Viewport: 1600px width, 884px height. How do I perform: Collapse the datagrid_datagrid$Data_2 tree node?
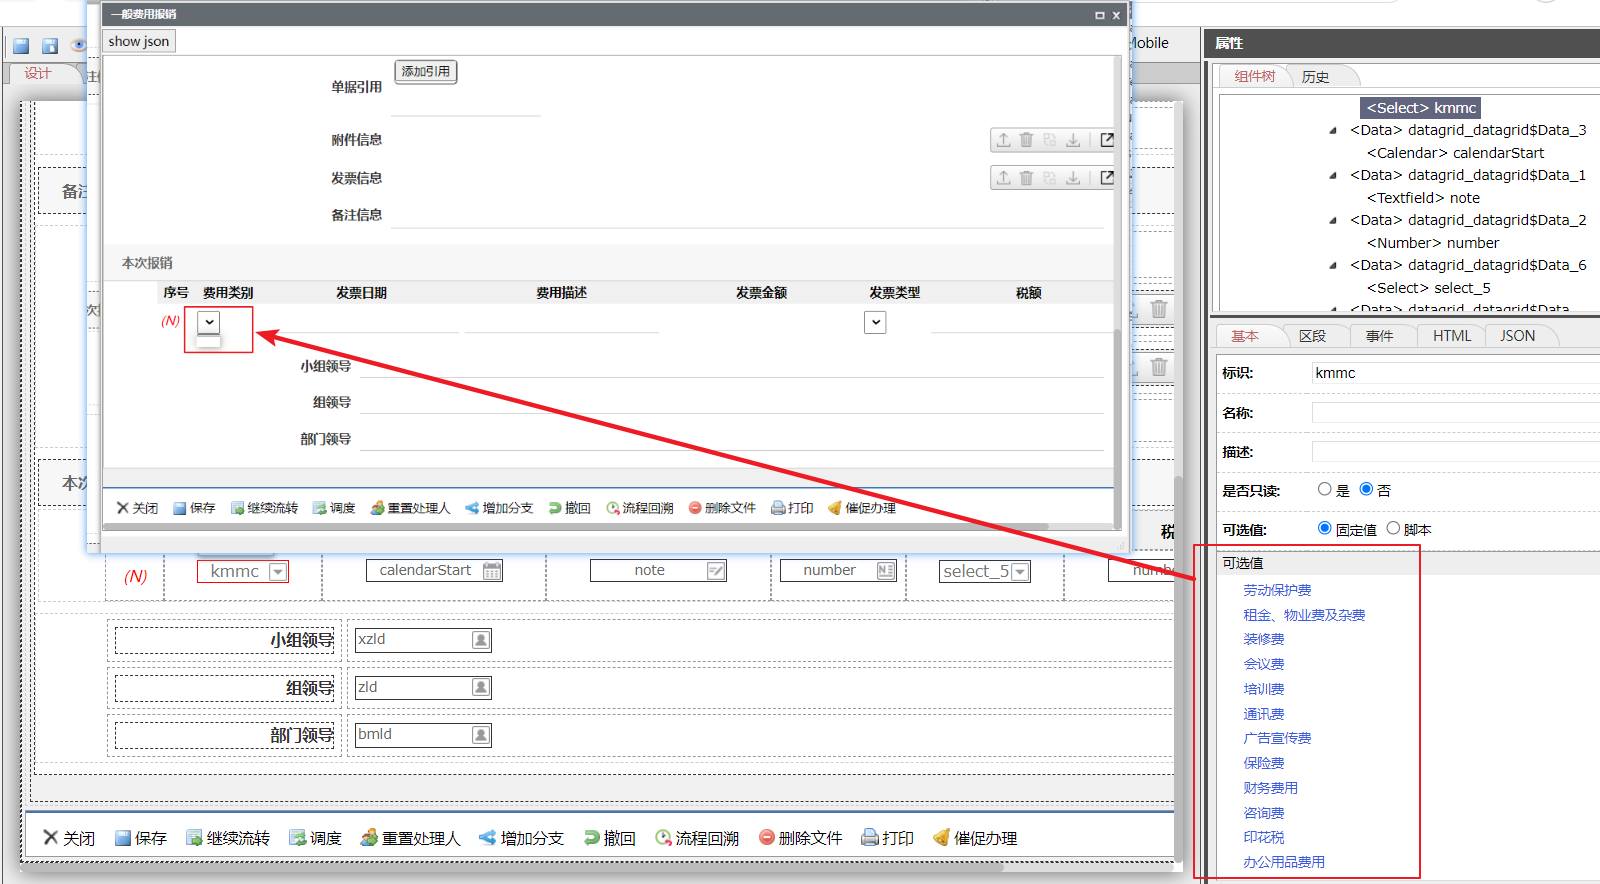pos(1333,220)
